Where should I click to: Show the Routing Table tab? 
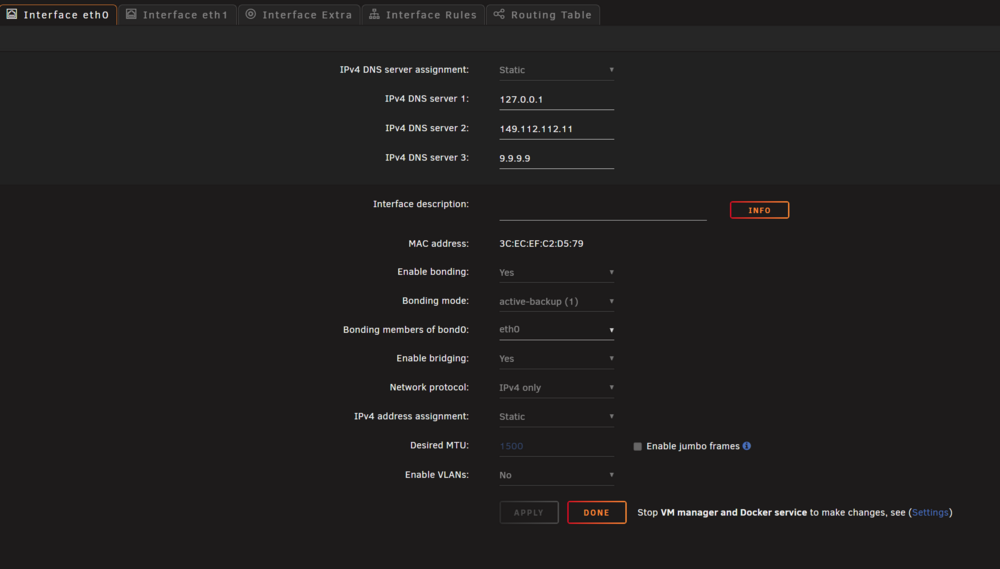pyautogui.click(x=543, y=14)
